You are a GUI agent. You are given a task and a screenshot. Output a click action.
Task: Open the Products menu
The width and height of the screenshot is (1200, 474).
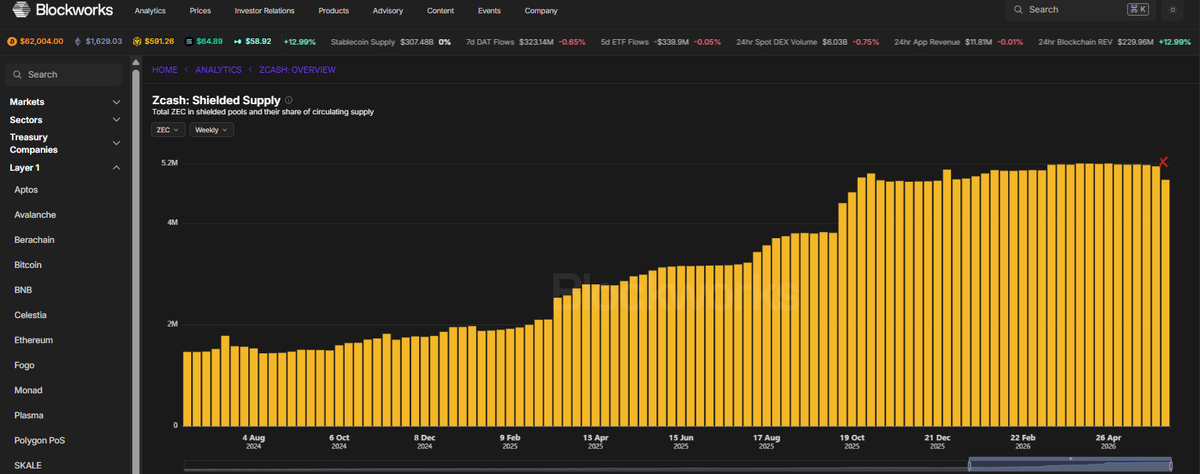333,10
